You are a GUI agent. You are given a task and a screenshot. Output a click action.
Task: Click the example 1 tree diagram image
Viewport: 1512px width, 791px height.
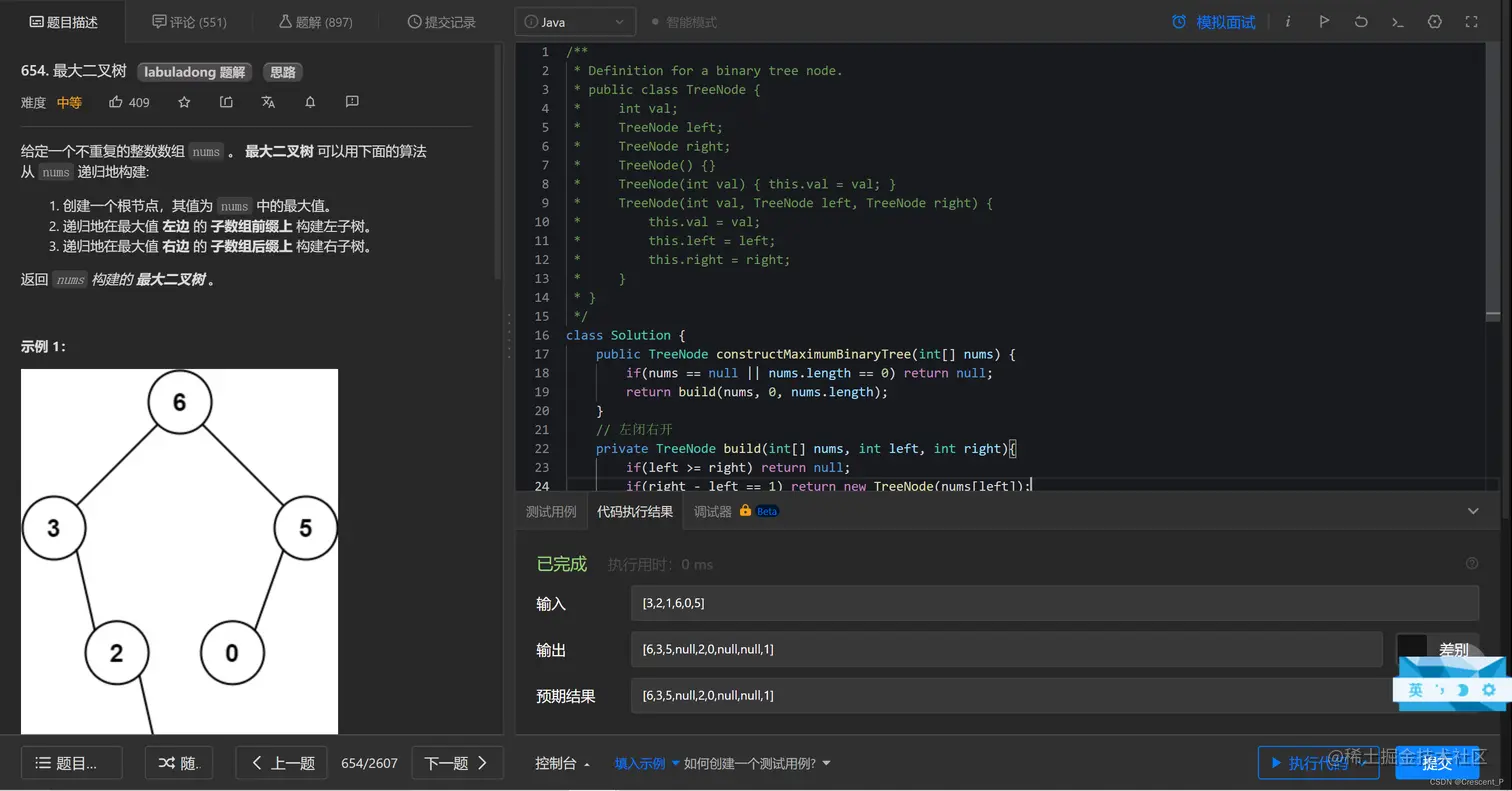[x=179, y=551]
